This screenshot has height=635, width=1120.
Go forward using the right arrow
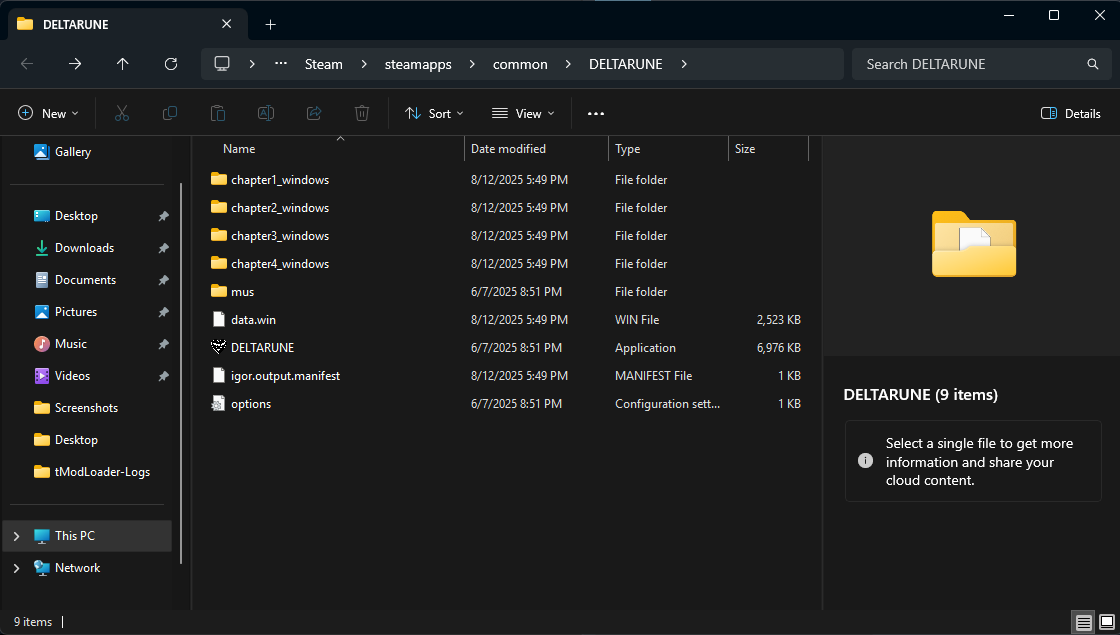coord(75,64)
